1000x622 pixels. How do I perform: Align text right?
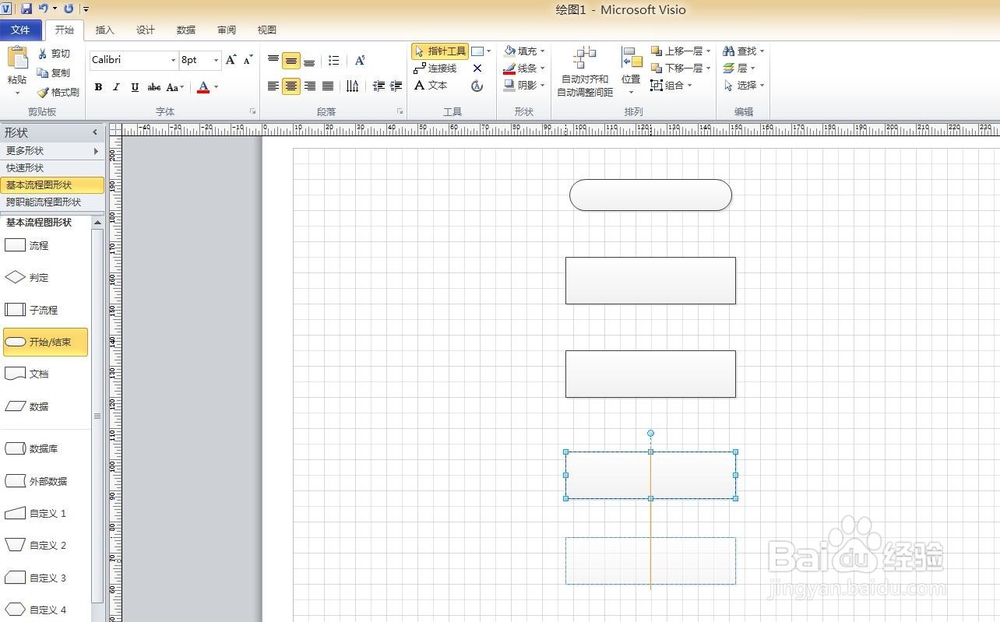(x=310, y=86)
